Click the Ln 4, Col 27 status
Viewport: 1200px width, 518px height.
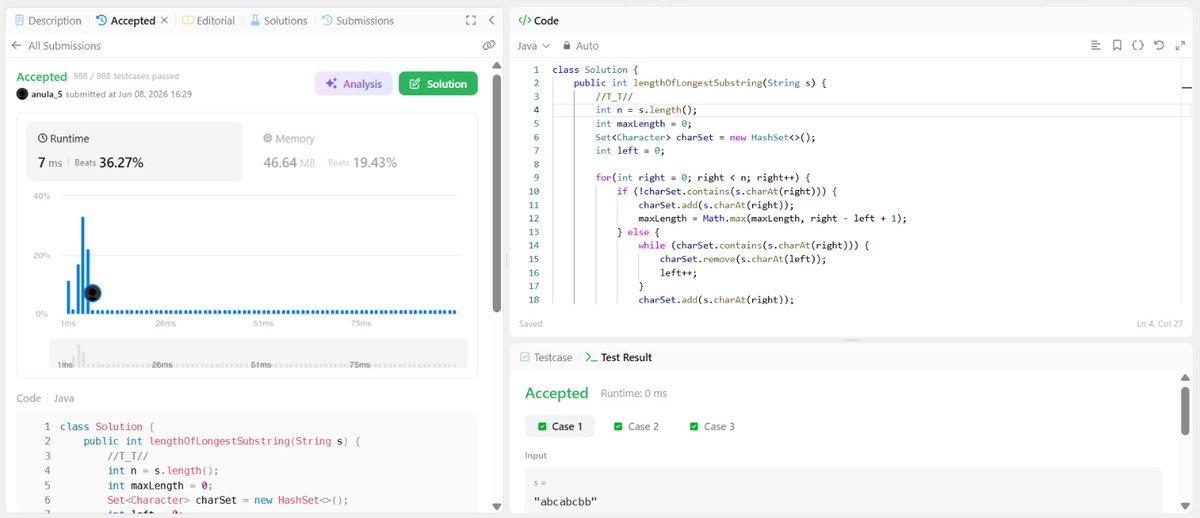click(1160, 324)
